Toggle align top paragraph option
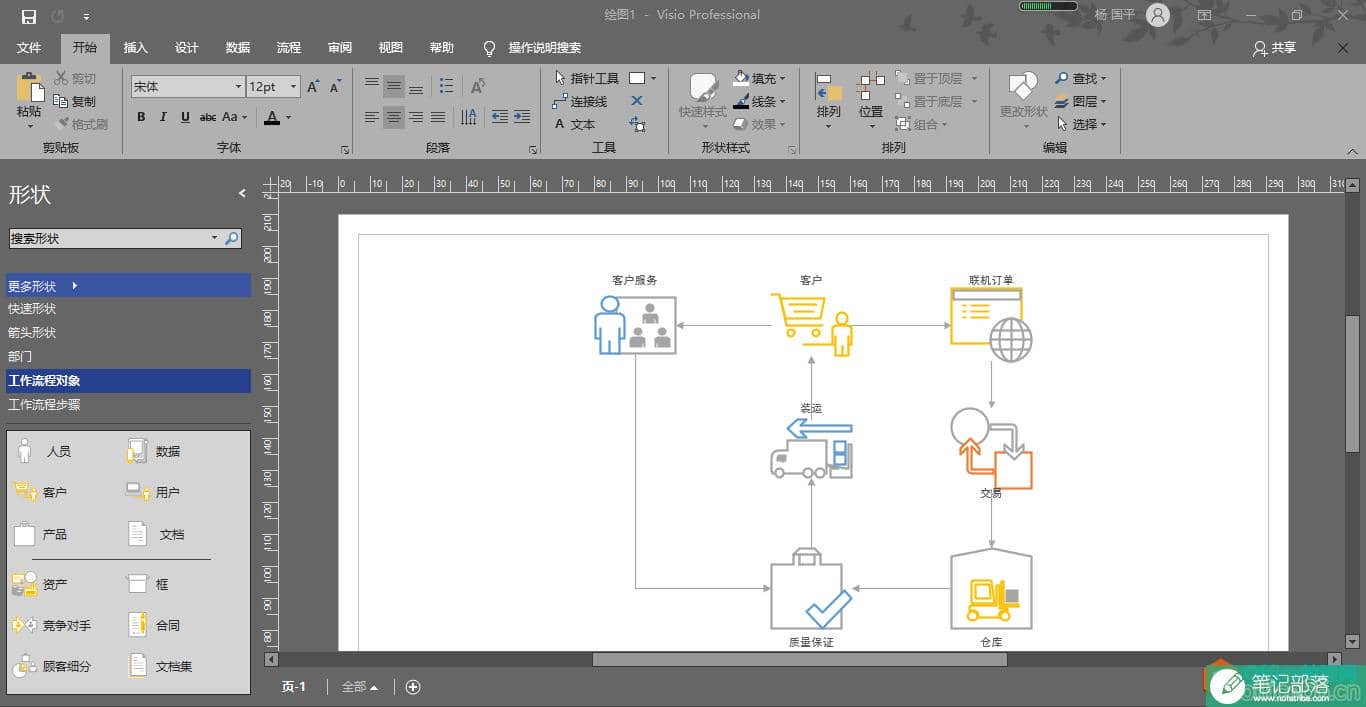 click(372, 86)
